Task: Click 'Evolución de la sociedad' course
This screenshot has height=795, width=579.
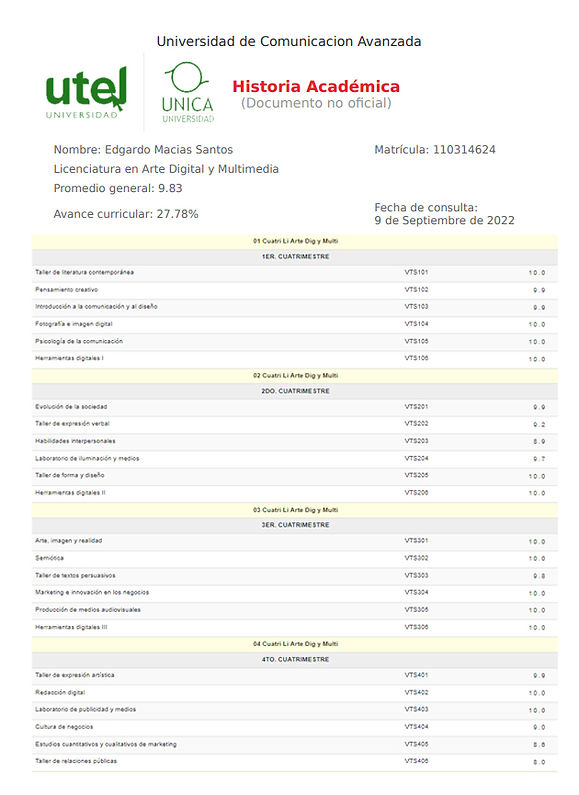Action: click(71, 407)
